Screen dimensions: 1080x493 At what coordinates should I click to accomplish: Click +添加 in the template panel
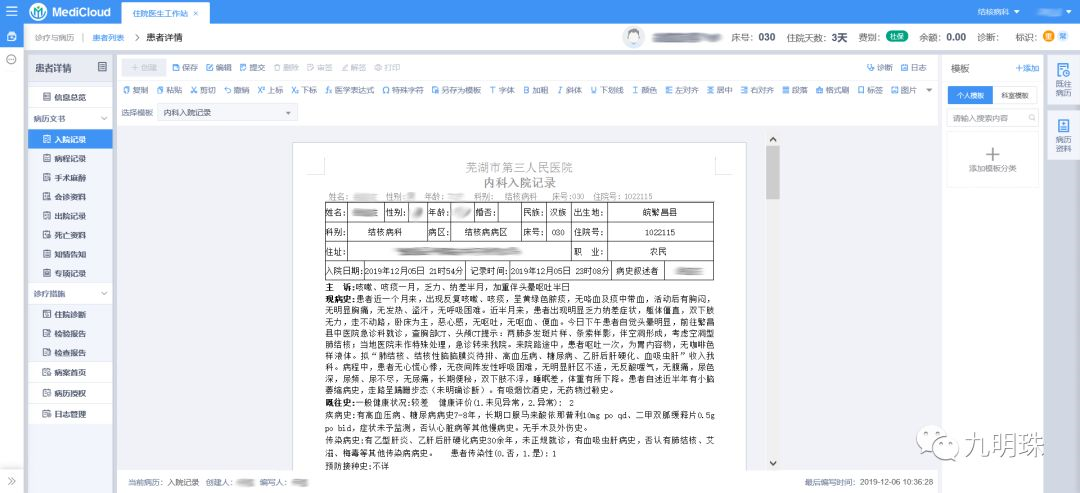click(x=1027, y=68)
